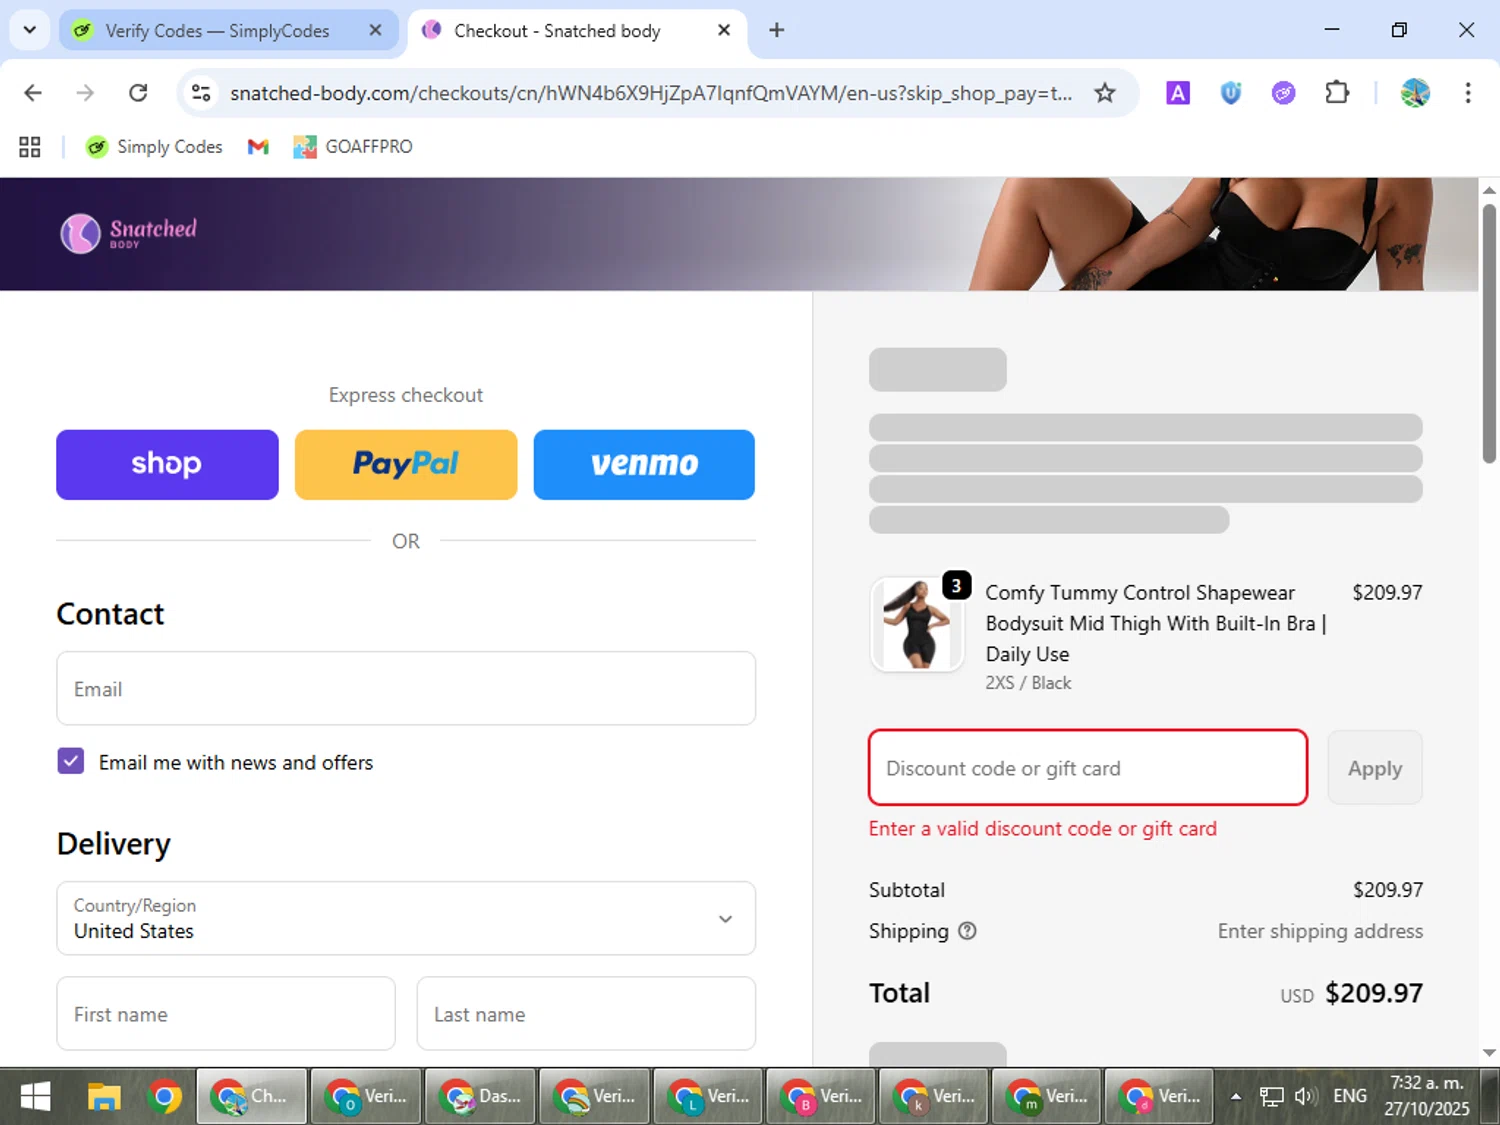Open the Simply Codes bookmark
The image size is (1500, 1125).
(154, 147)
